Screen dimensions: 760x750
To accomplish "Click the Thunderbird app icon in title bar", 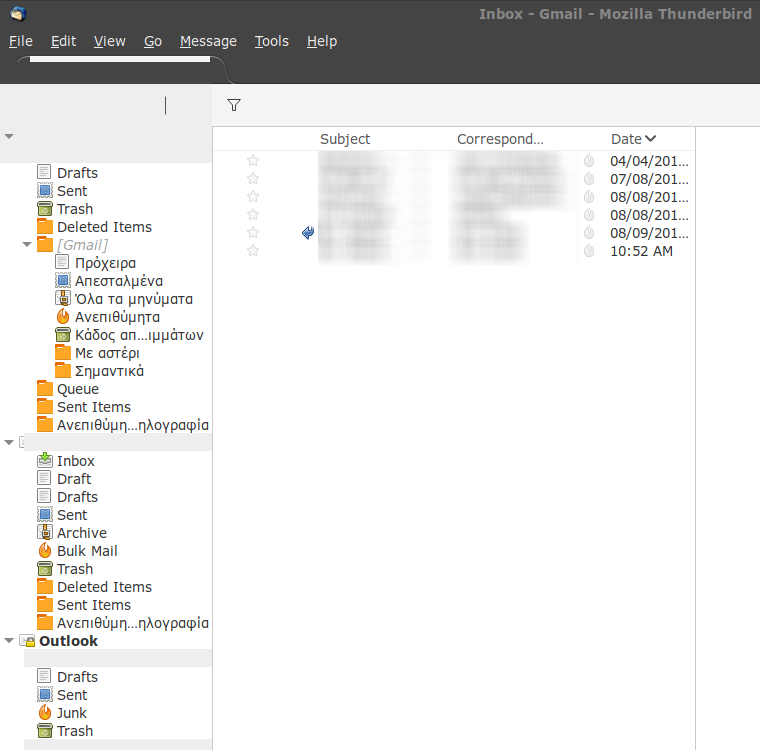I will click(x=17, y=13).
